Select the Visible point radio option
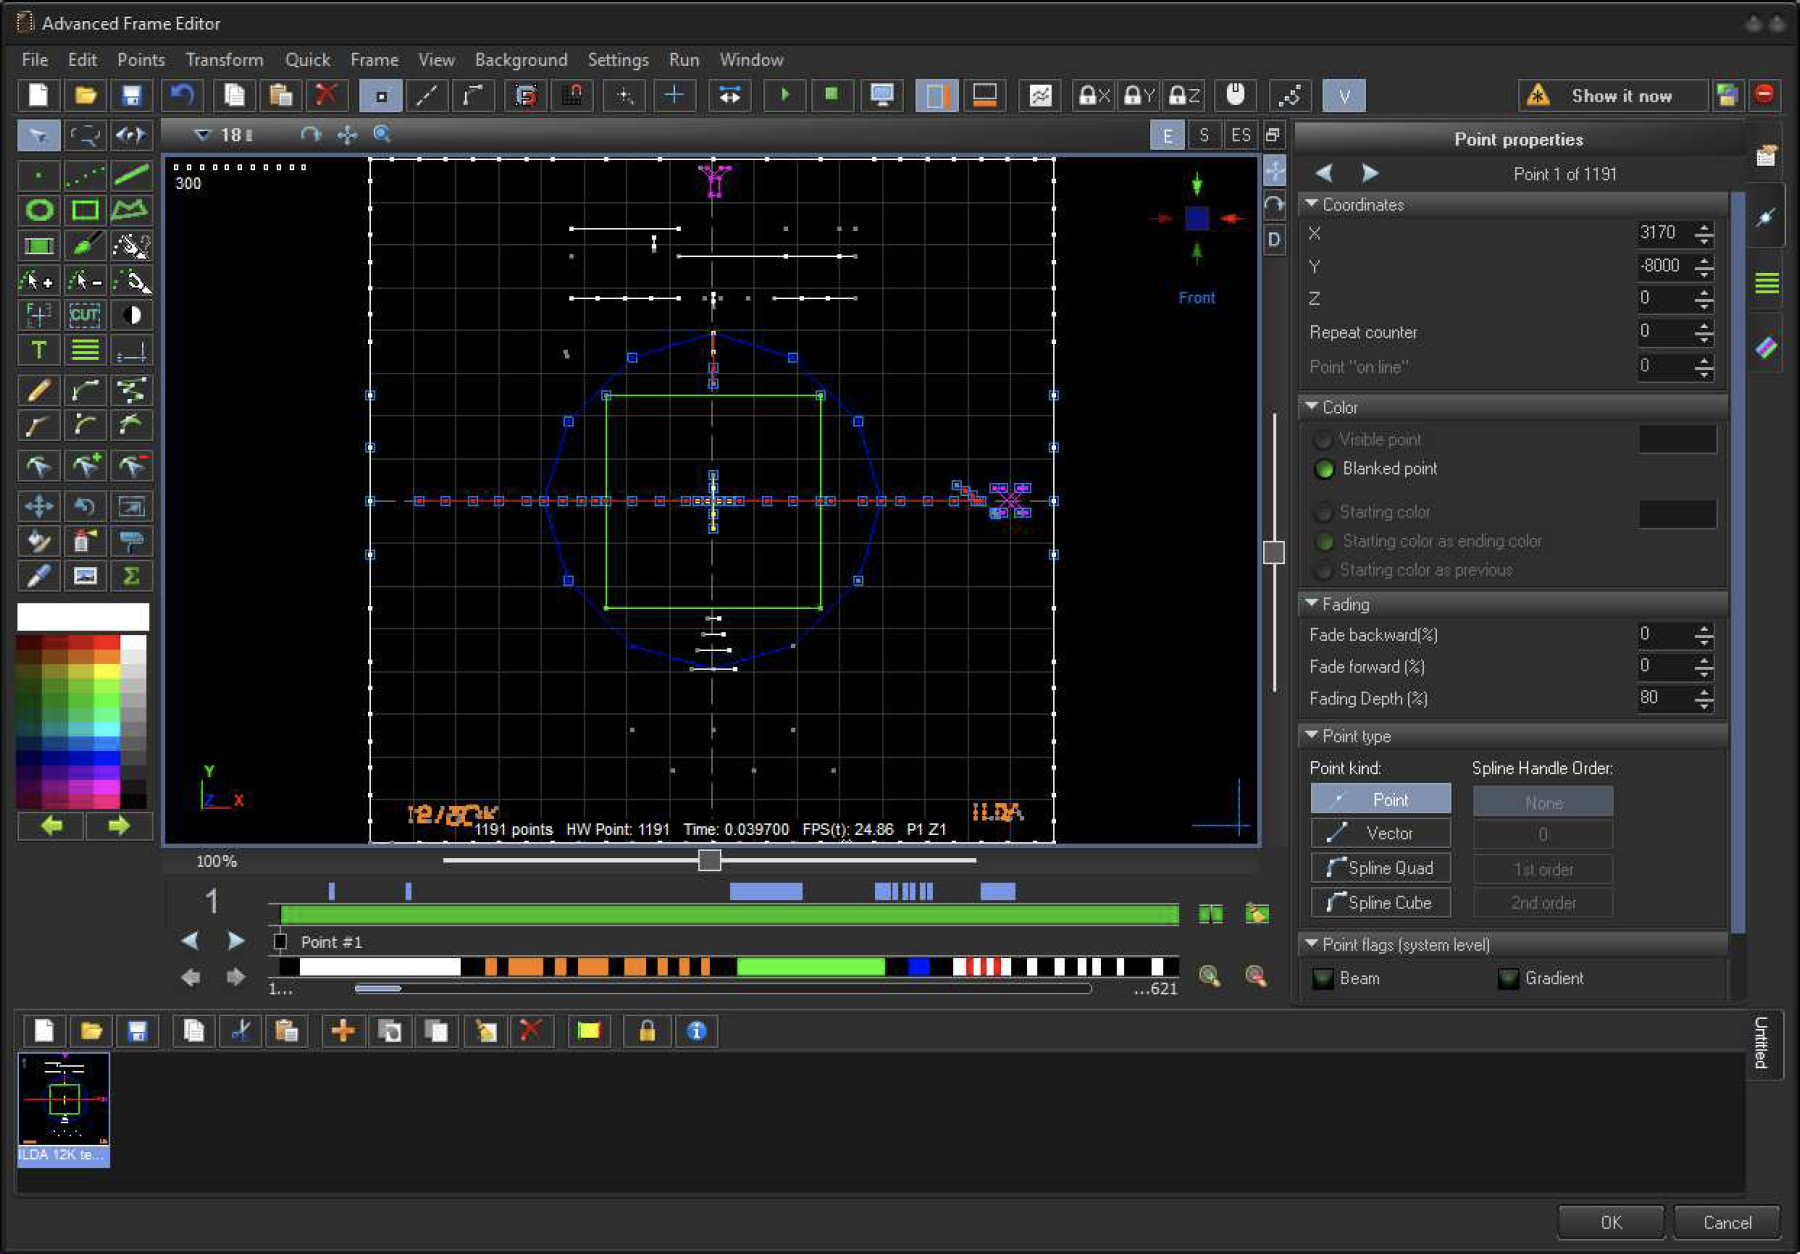 click(x=1324, y=440)
